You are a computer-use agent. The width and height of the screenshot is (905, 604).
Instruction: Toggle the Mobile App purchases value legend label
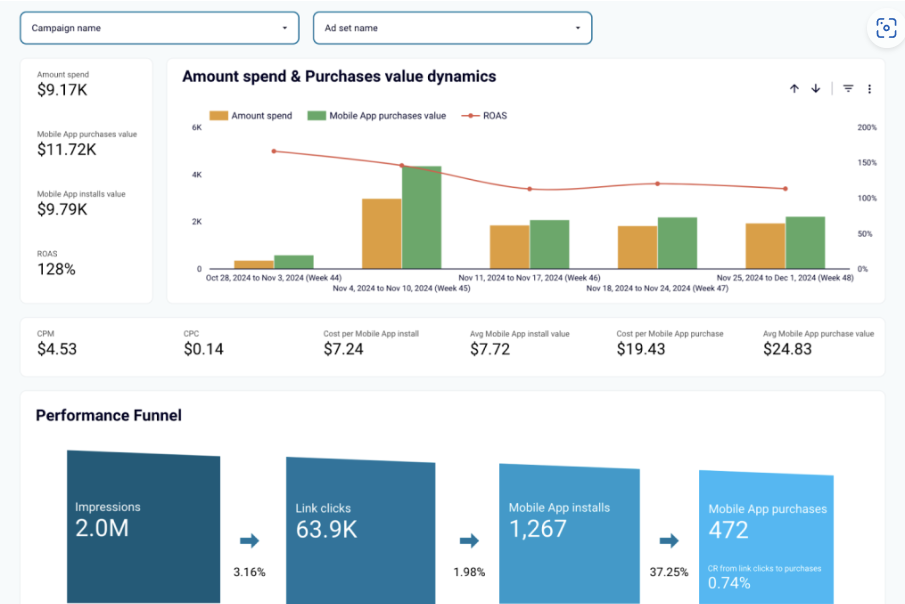(387, 115)
